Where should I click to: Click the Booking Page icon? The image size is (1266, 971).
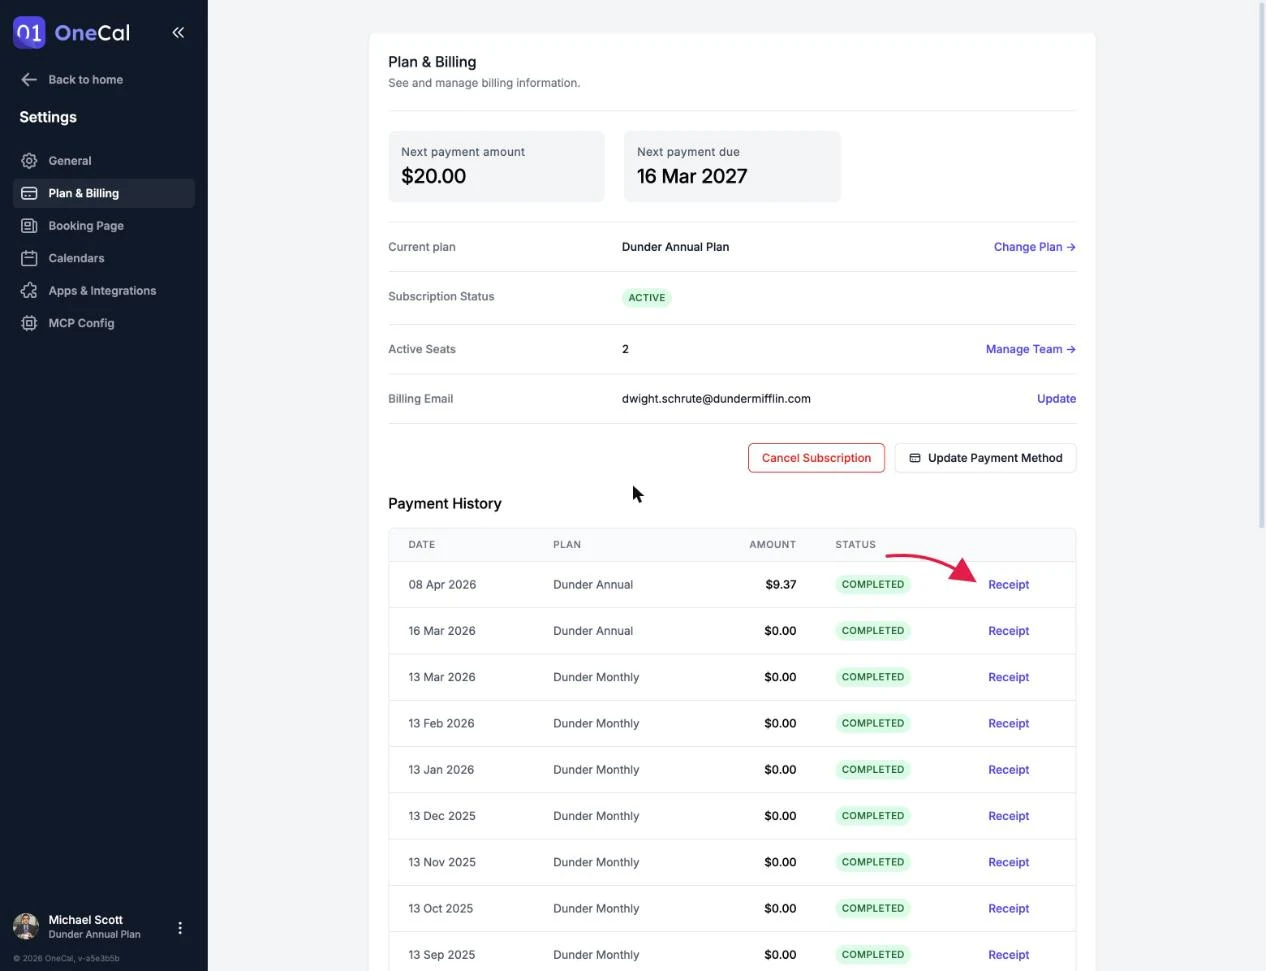click(29, 226)
